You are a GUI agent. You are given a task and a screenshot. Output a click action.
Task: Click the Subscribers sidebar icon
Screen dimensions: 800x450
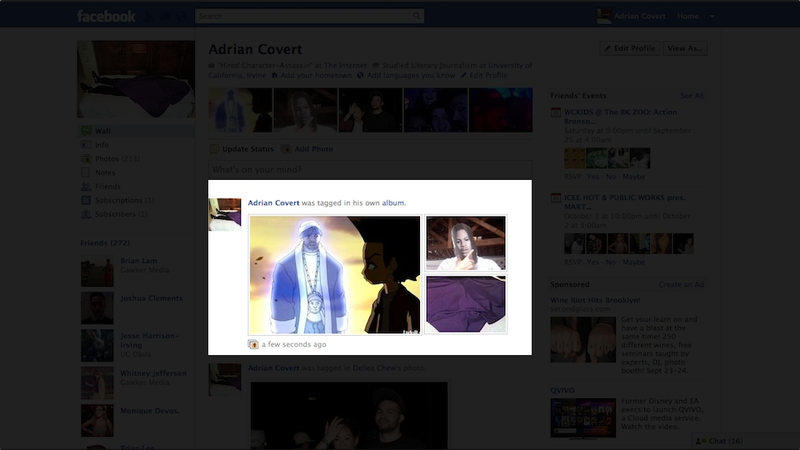[x=86, y=214]
